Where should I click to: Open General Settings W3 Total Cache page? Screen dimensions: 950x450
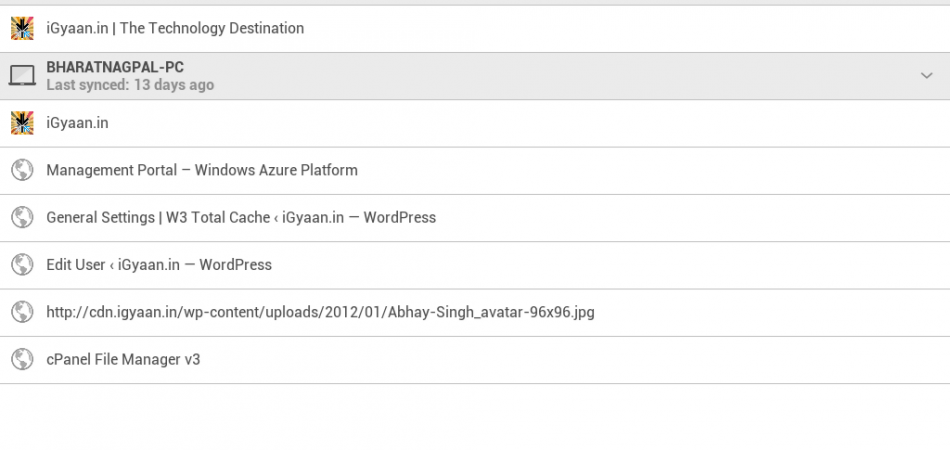[x=241, y=217]
